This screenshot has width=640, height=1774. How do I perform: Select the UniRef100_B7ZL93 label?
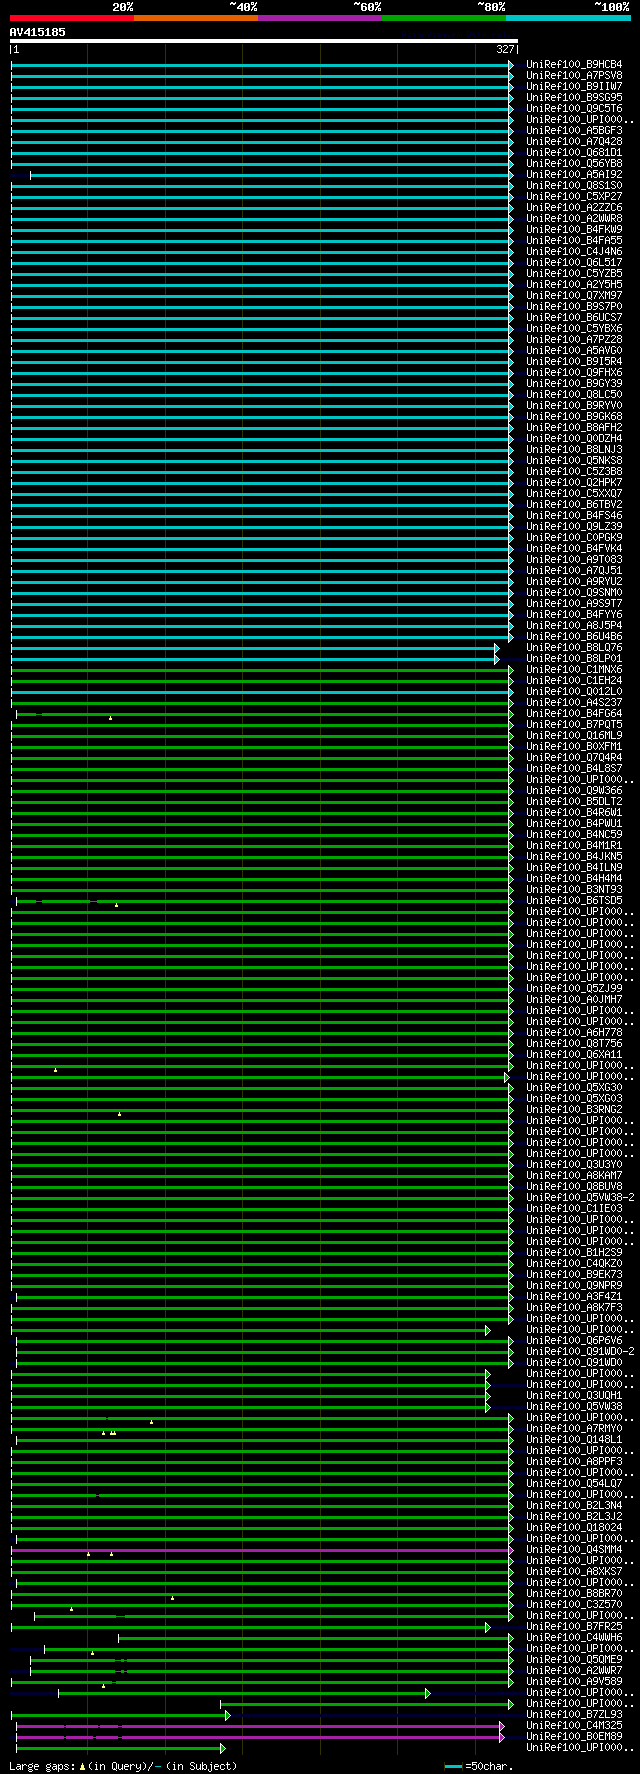574,1715
